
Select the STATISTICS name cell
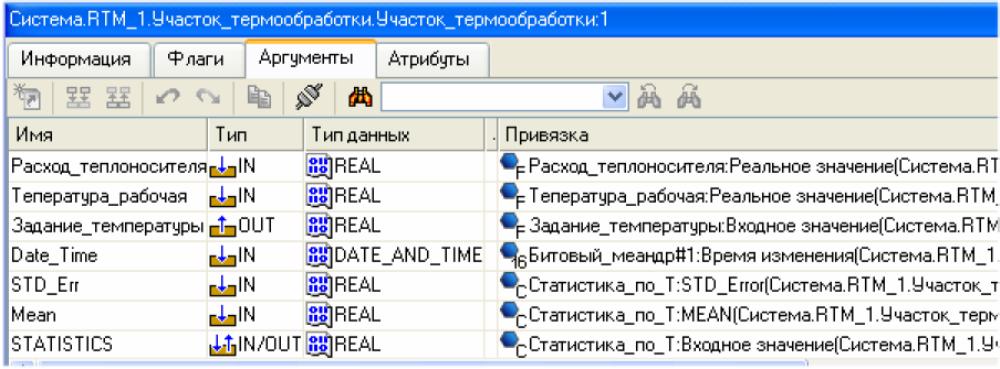click(108, 344)
